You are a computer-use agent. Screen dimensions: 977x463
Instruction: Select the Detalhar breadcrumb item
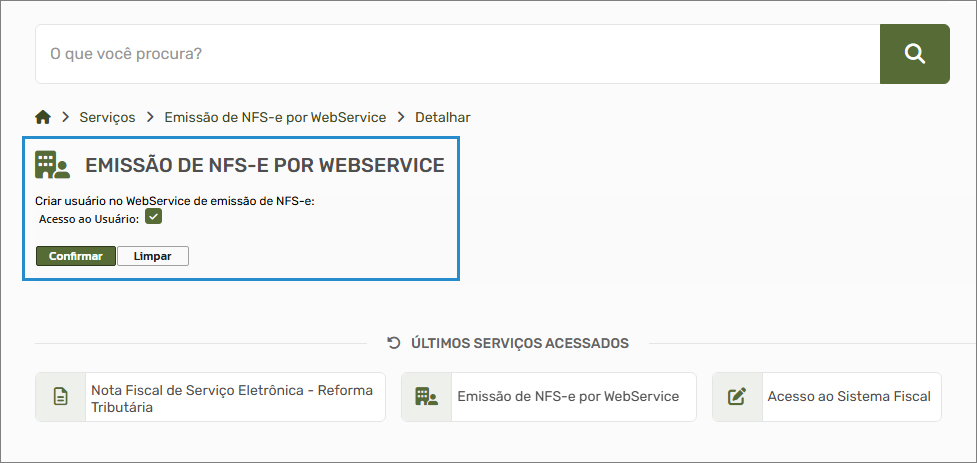(442, 117)
